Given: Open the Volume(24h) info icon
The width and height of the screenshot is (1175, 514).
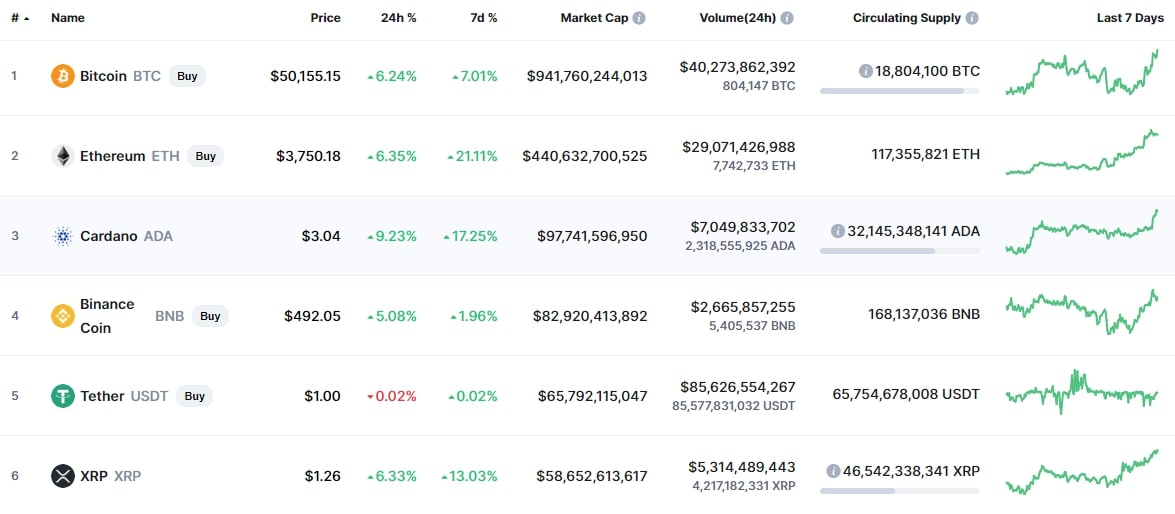Looking at the screenshot, I should point(787,18).
